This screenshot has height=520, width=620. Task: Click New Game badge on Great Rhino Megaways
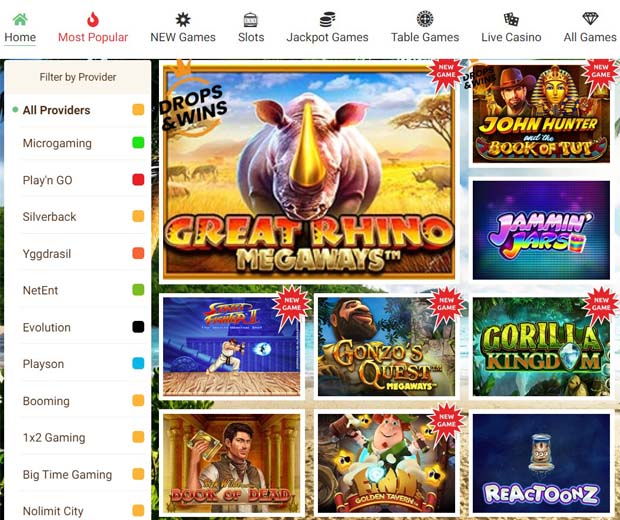(445, 74)
